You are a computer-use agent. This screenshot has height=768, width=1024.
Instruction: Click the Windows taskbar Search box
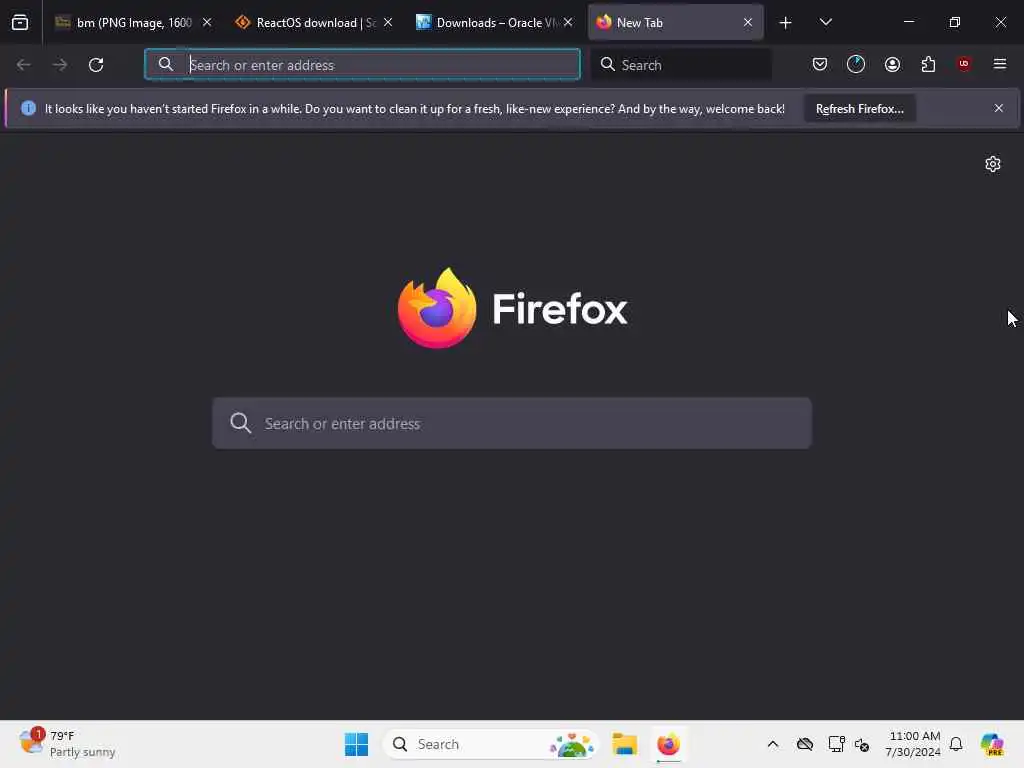click(490, 744)
